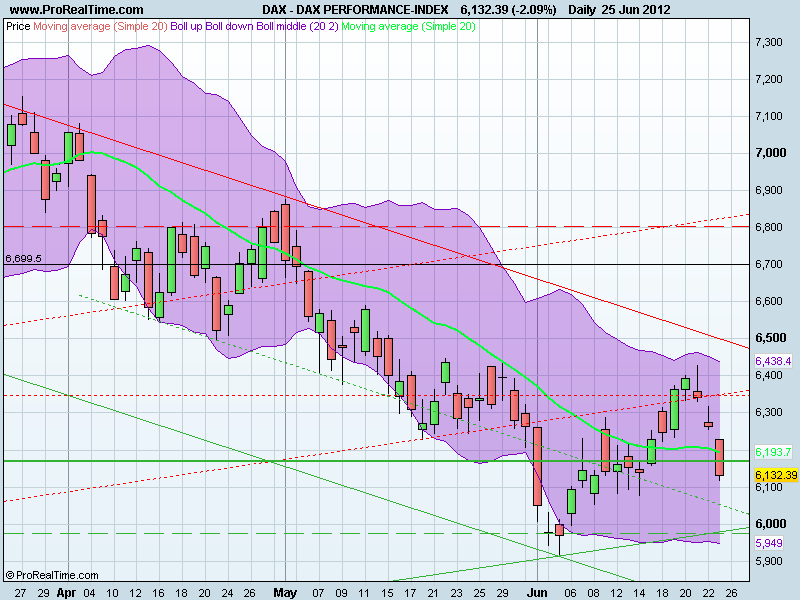The height and width of the screenshot is (600, 800).
Task: Click the 07 date label after May
Action: coord(318,593)
